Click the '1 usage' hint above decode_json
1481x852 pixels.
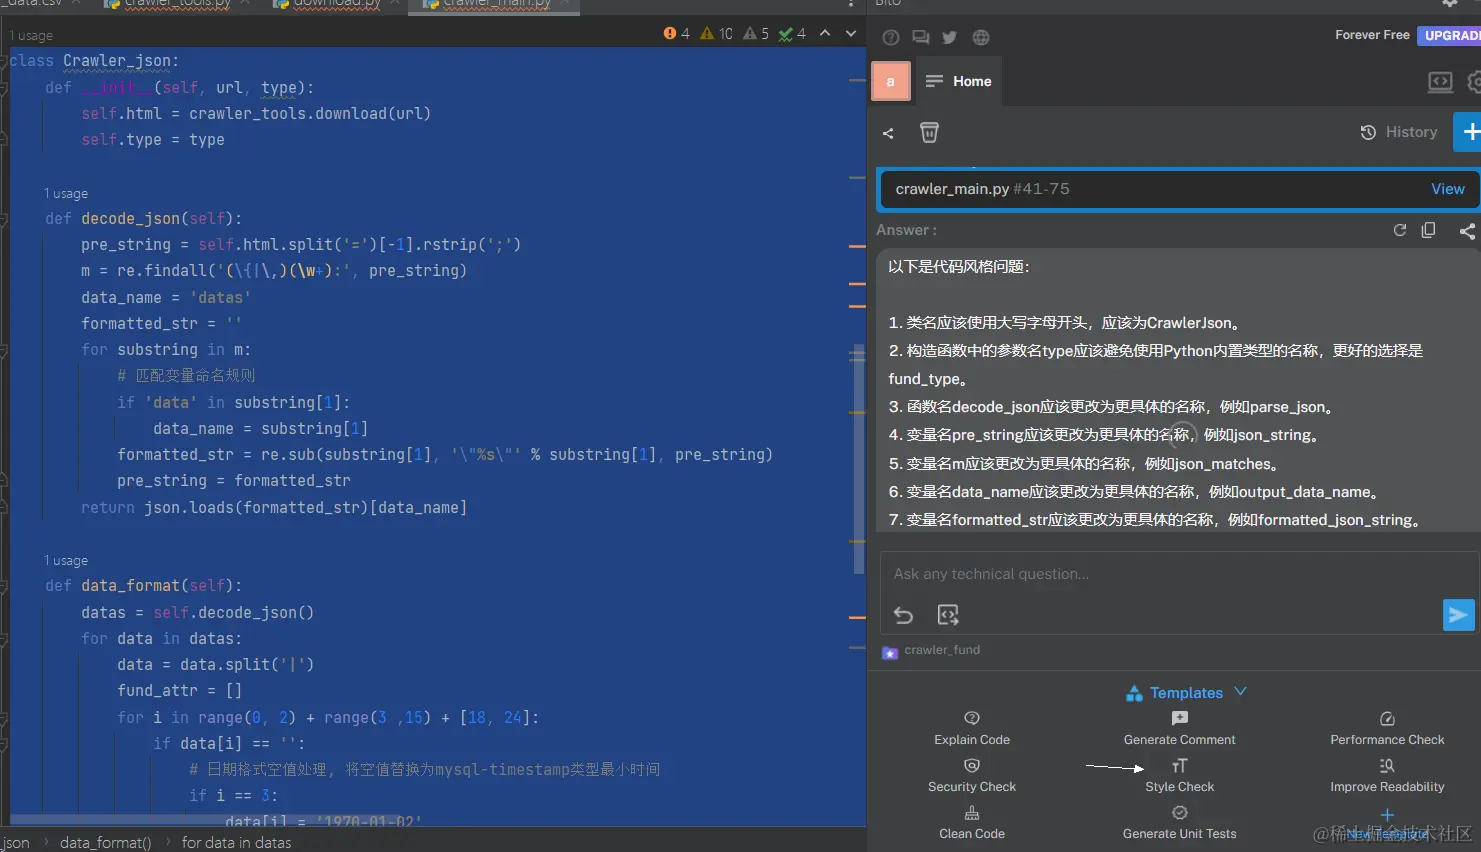(x=66, y=193)
